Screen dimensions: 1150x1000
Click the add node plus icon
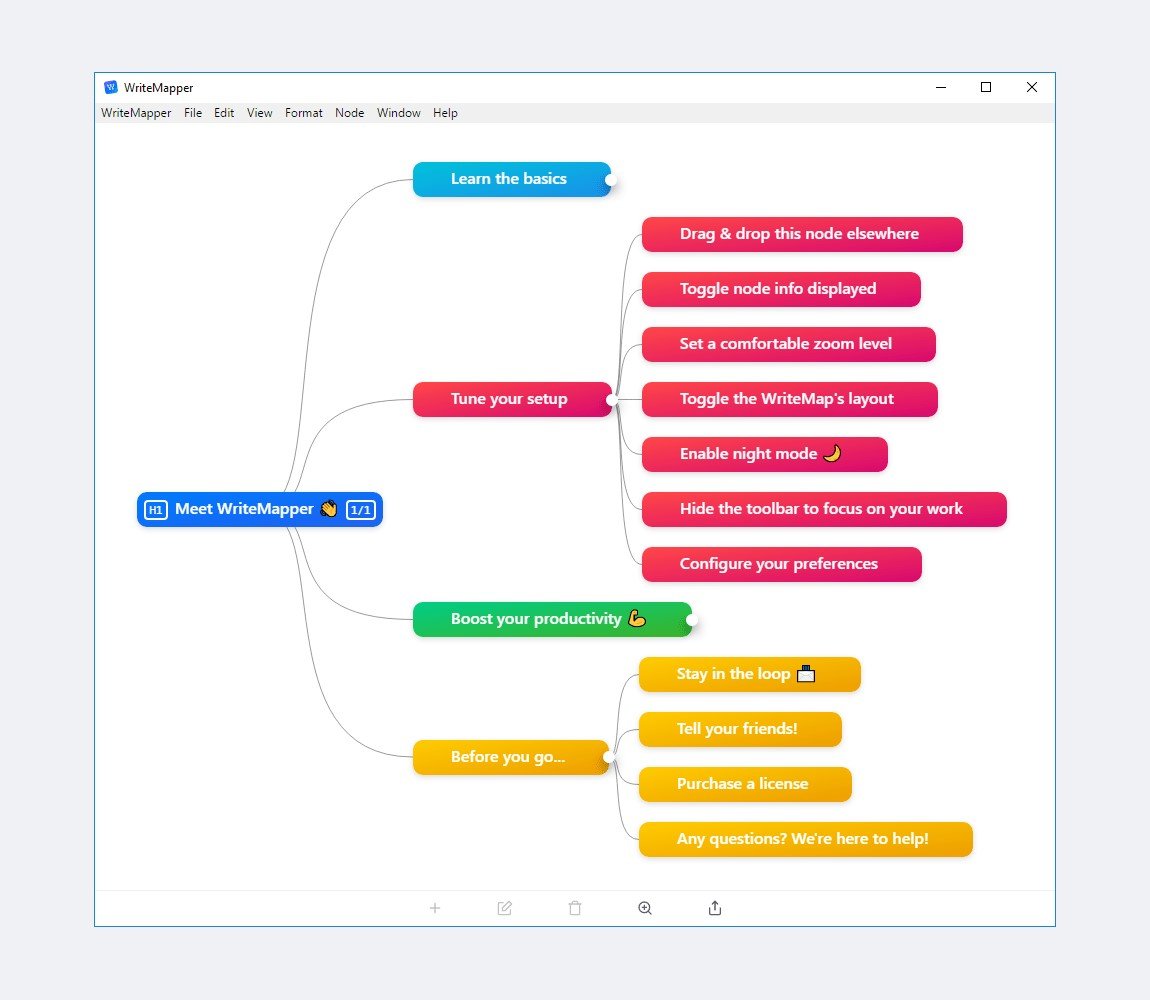click(435, 908)
